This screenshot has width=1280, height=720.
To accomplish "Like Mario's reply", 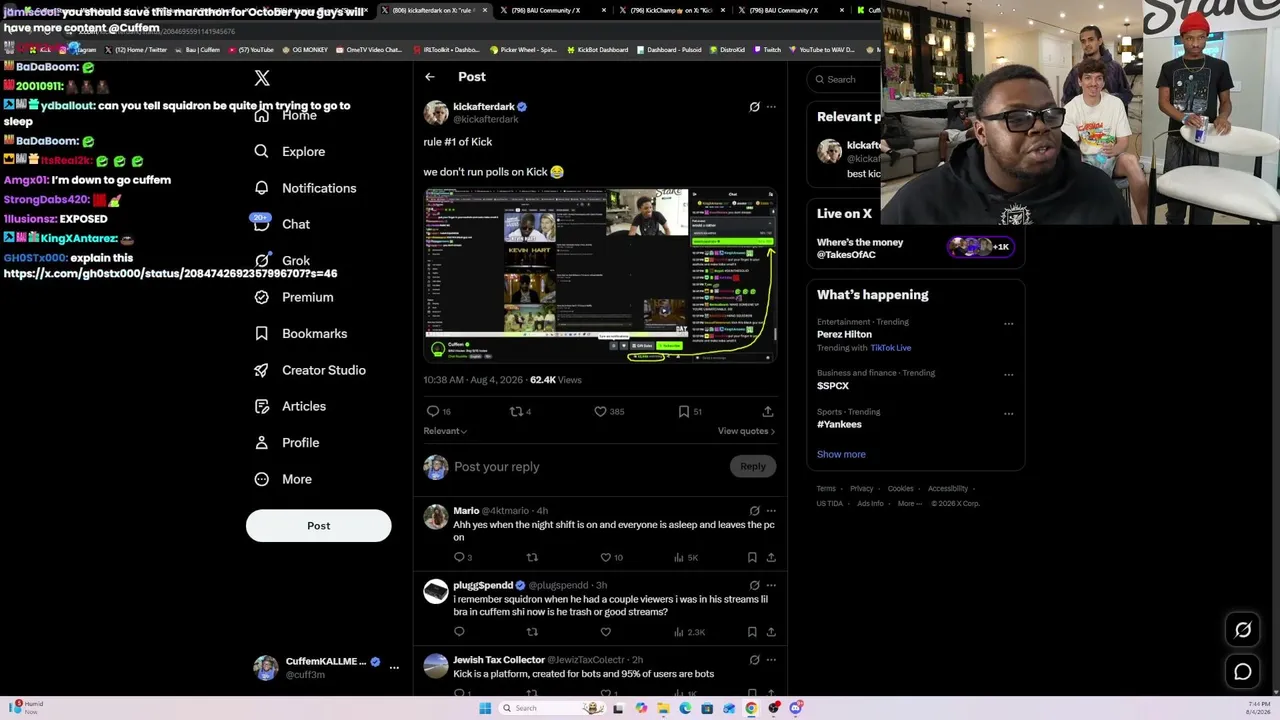I will (605, 558).
